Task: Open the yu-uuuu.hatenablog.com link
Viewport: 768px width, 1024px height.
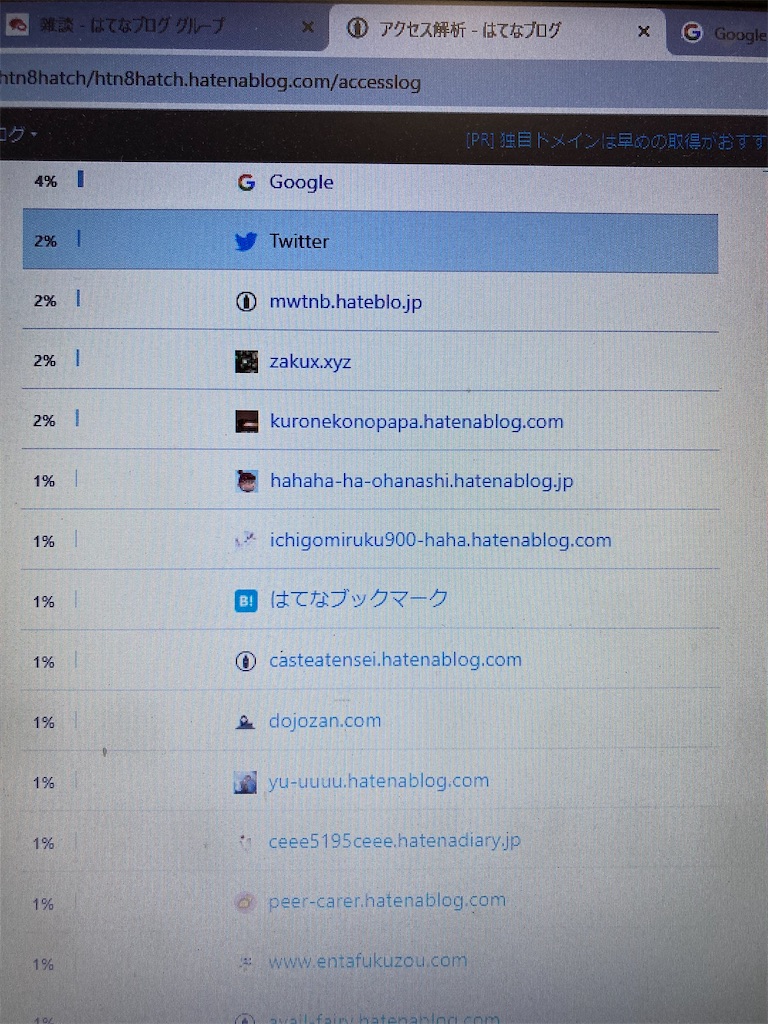Action: (x=378, y=781)
